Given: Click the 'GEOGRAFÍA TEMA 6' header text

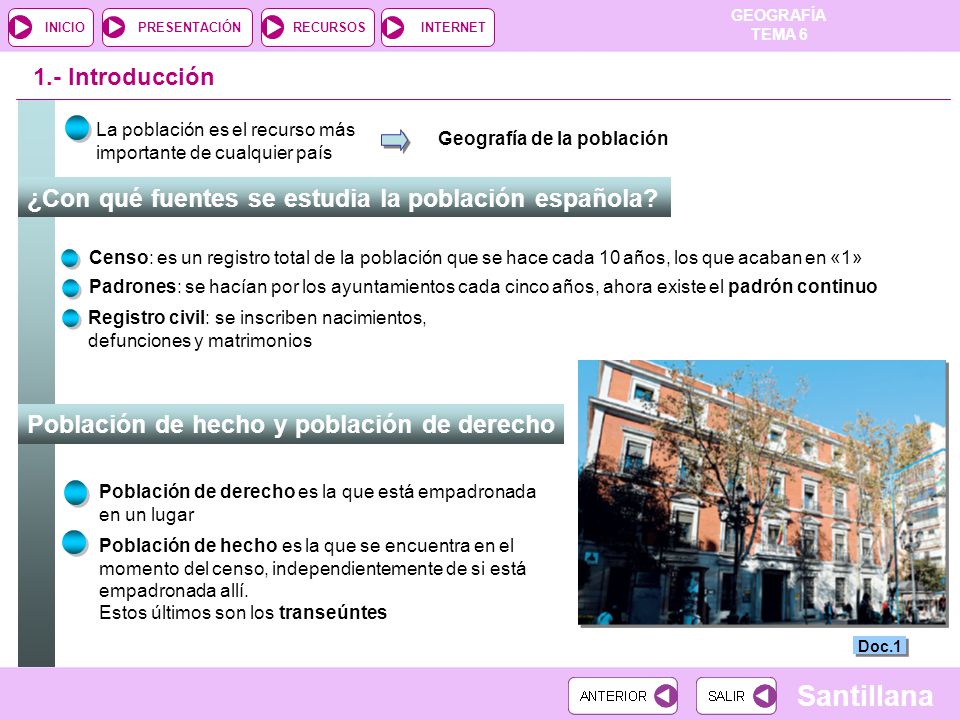Looking at the screenshot, I should coord(778,24).
